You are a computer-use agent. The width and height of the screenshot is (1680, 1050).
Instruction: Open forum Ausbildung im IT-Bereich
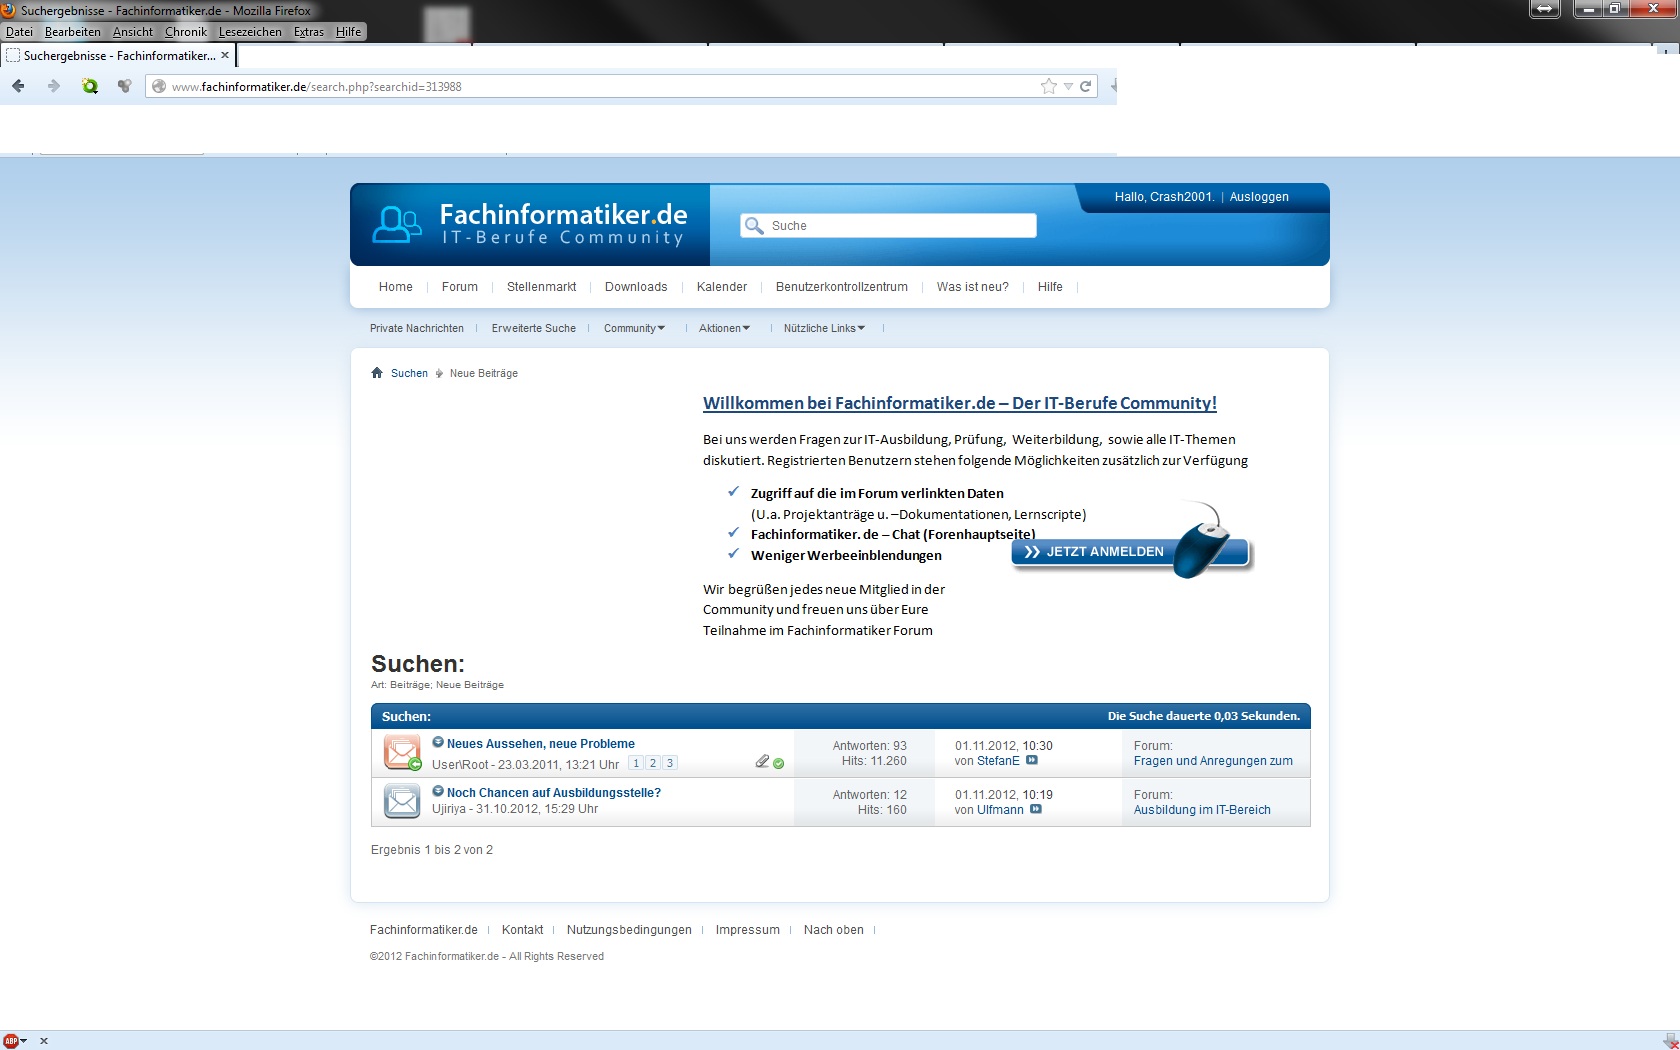coord(1202,810)
